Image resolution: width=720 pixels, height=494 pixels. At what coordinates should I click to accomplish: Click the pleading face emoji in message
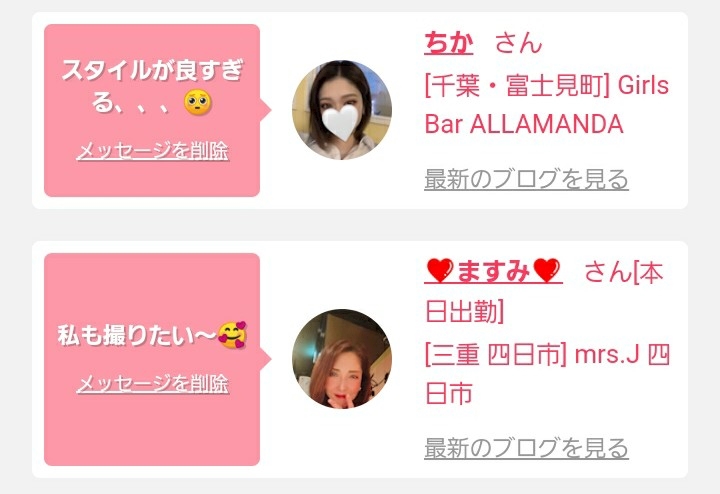[x=197, y=102]
